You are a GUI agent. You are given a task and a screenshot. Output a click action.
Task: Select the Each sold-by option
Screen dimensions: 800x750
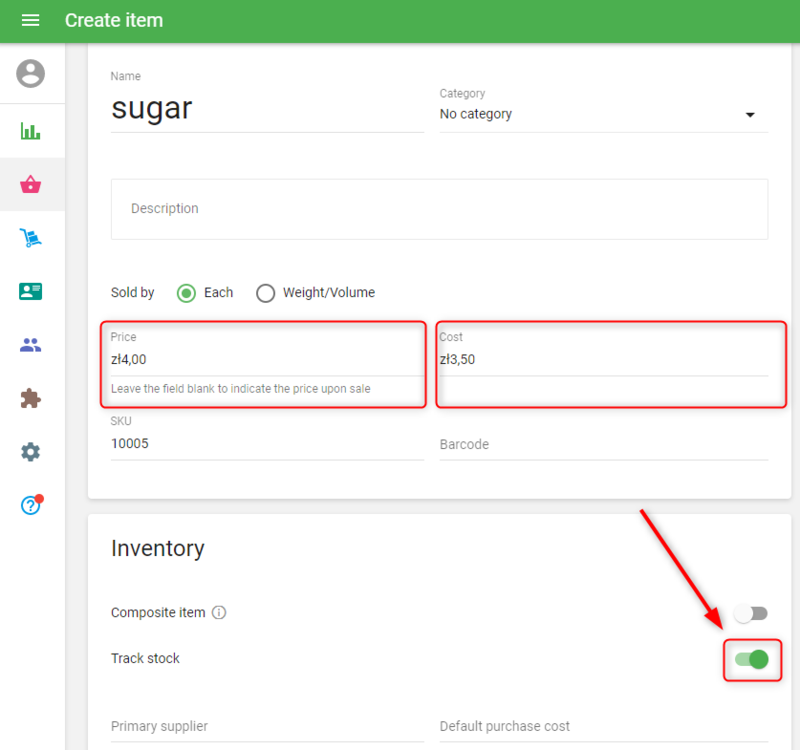[x=186, y=293]
